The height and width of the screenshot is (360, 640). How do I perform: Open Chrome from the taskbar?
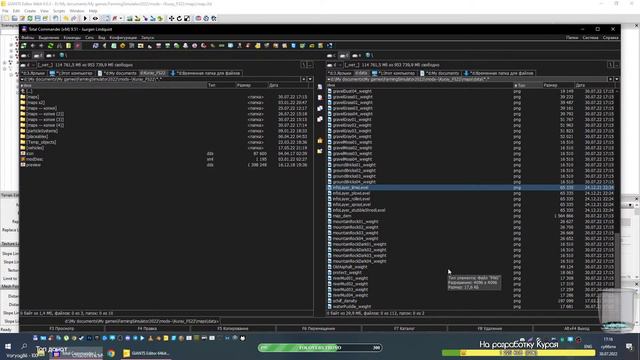pos(111,353)
